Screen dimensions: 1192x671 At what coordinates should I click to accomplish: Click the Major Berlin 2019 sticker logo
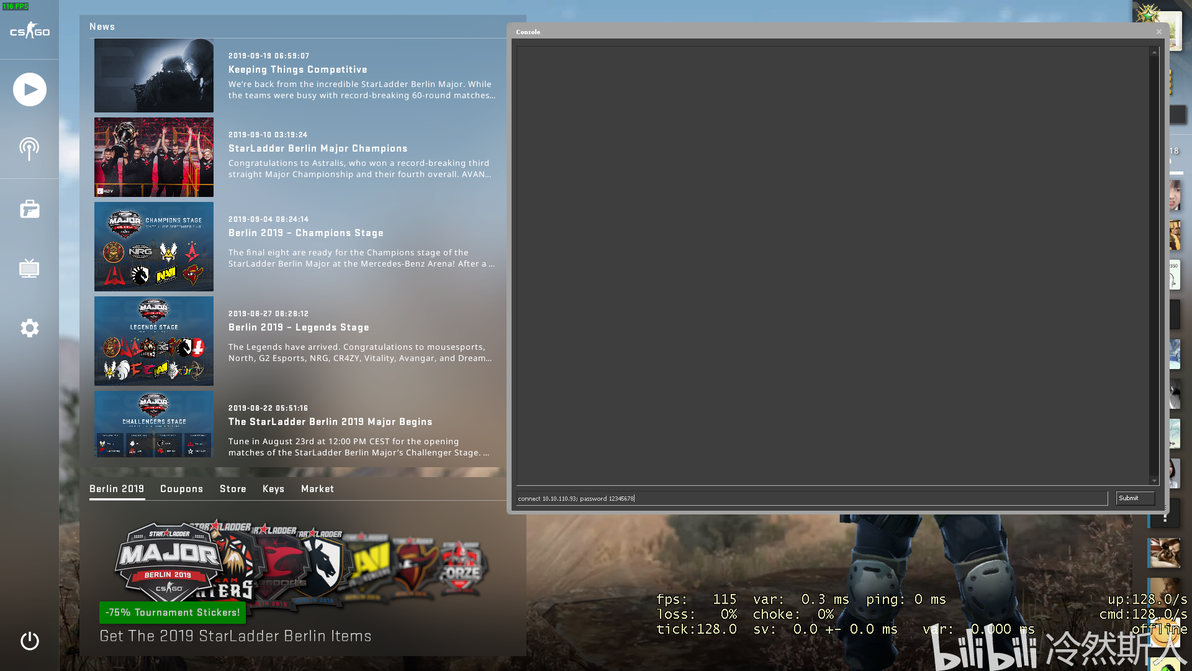(x=167, y=561)
